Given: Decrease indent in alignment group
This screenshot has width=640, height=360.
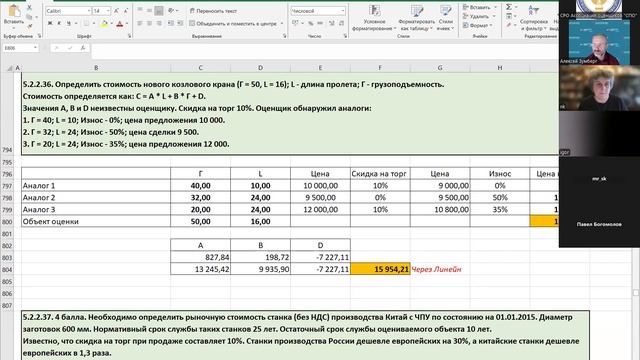Looking at the screenshot, I should tap(171, 24).
